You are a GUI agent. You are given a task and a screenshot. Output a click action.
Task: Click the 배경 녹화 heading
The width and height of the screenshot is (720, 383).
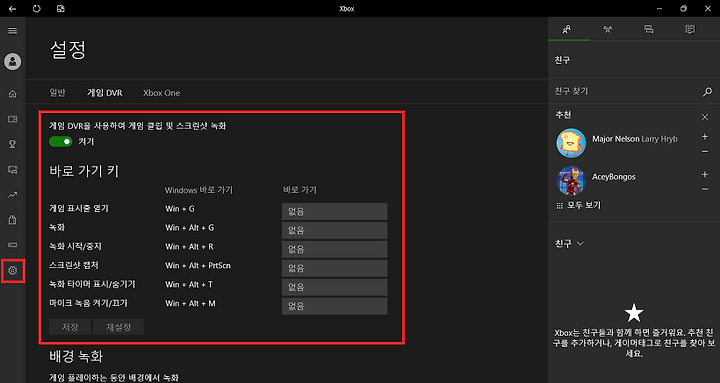[x=76, y=356]
